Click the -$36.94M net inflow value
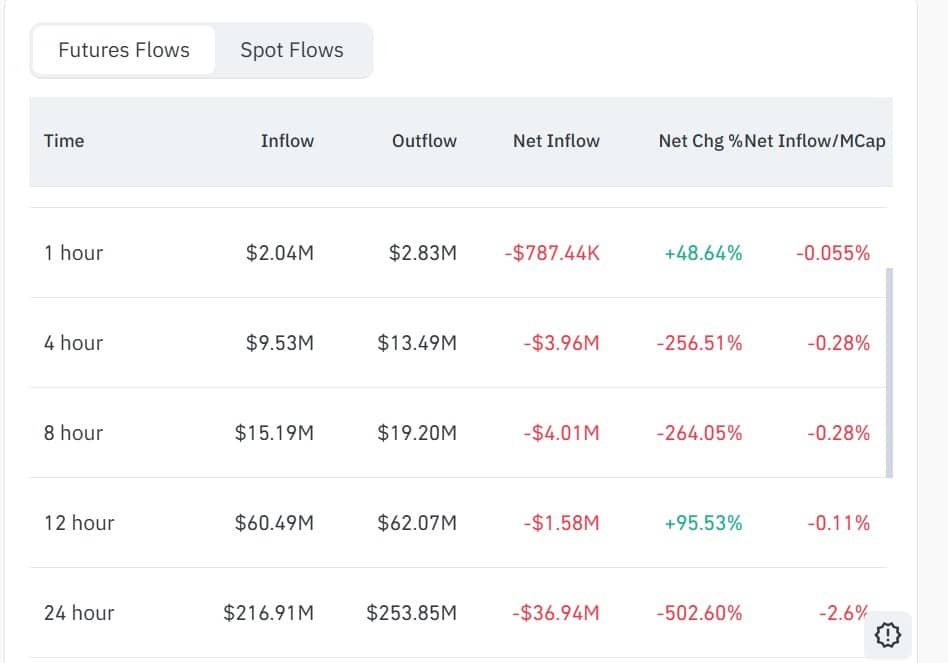 pyautogui.click(x=555, y=613)
